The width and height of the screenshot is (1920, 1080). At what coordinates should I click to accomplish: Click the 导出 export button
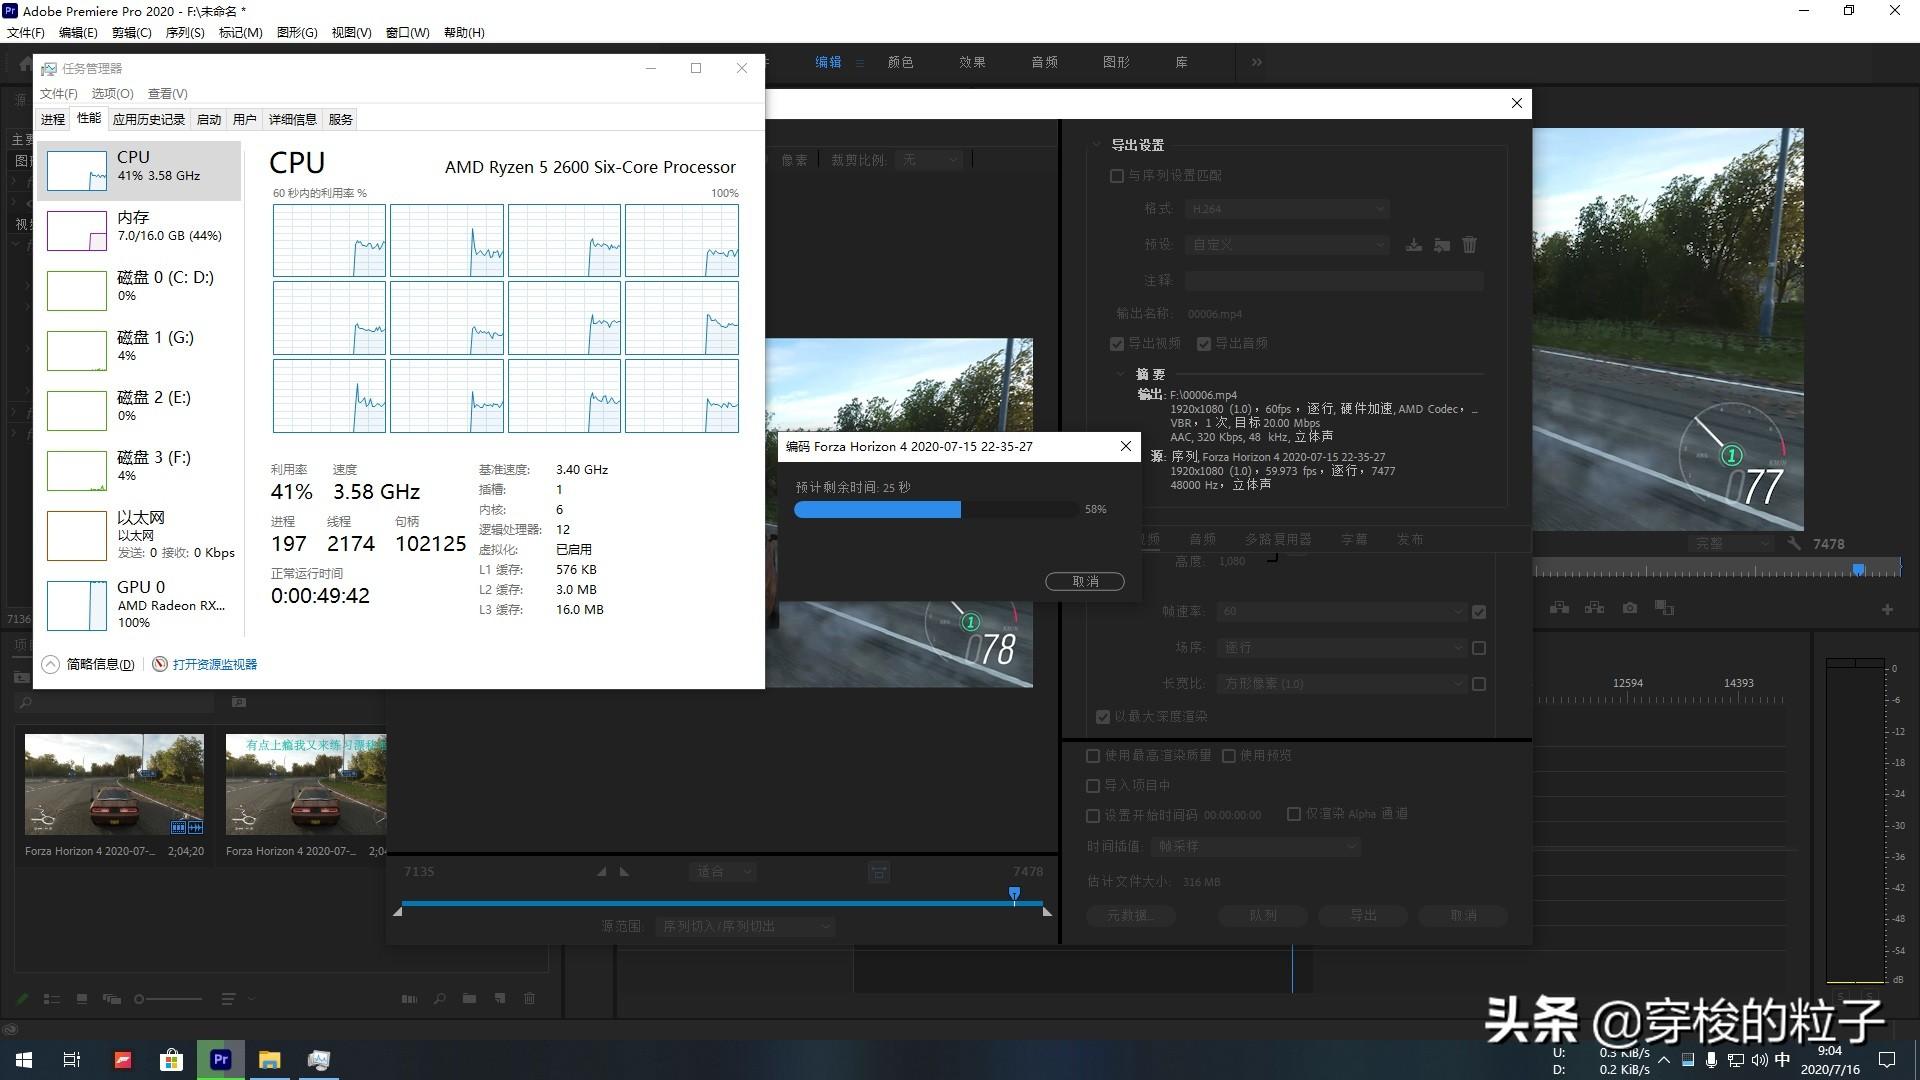1363,916
